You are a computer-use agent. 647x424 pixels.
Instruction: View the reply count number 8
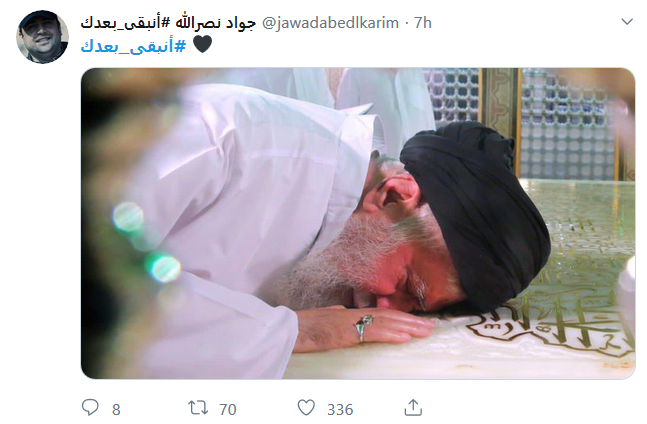[x=116, y=409]
